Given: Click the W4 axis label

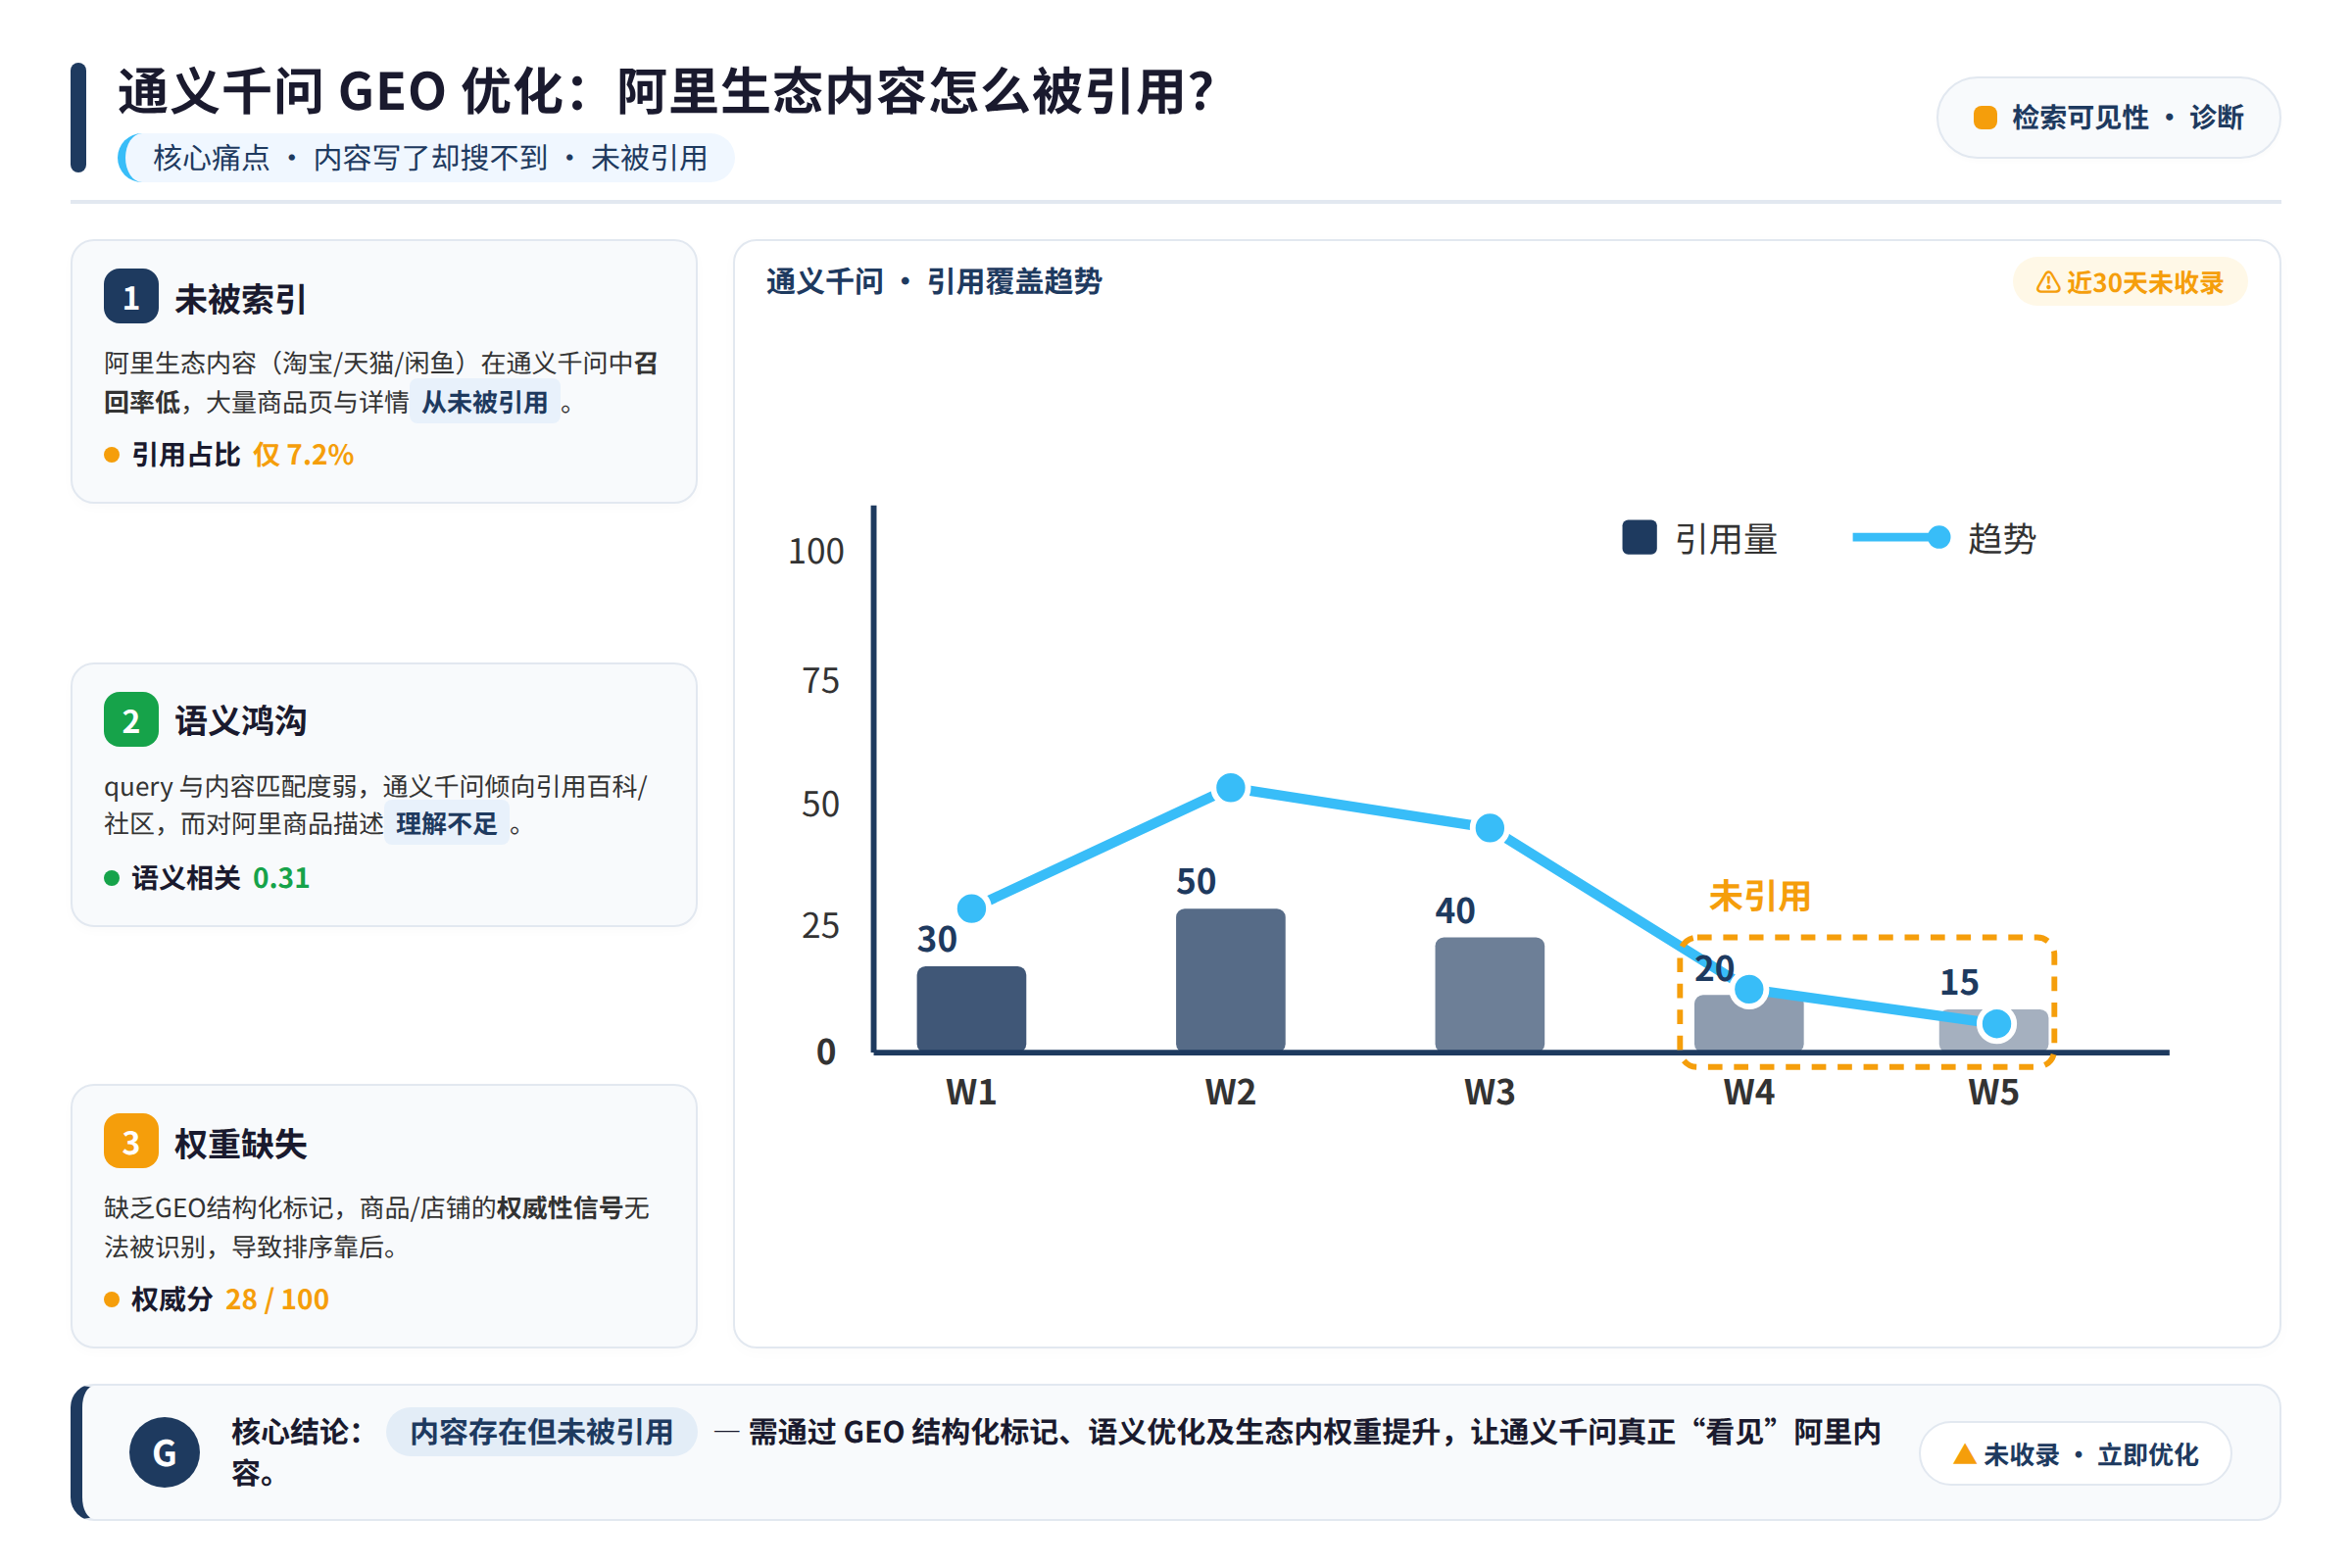Looking at the screenshot, I should pos(1749,1092).
